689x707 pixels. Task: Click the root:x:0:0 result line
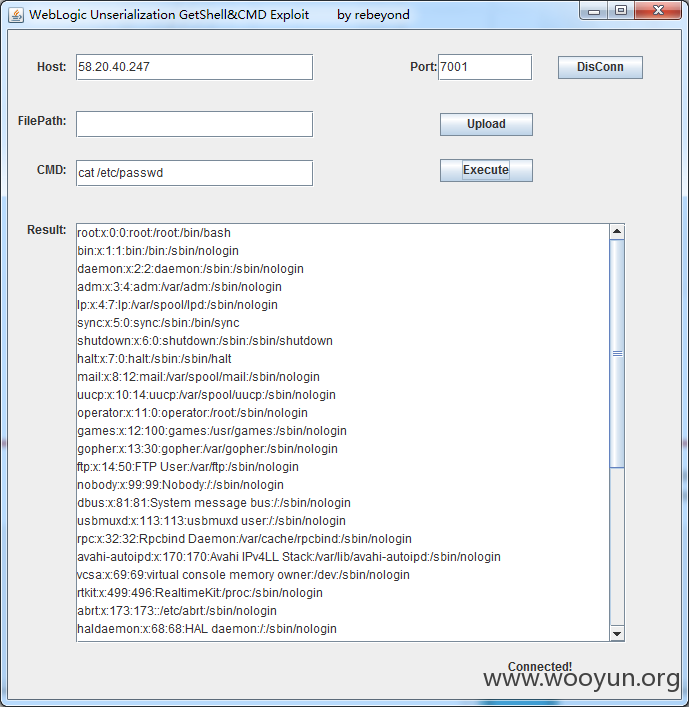pos(154,233)
